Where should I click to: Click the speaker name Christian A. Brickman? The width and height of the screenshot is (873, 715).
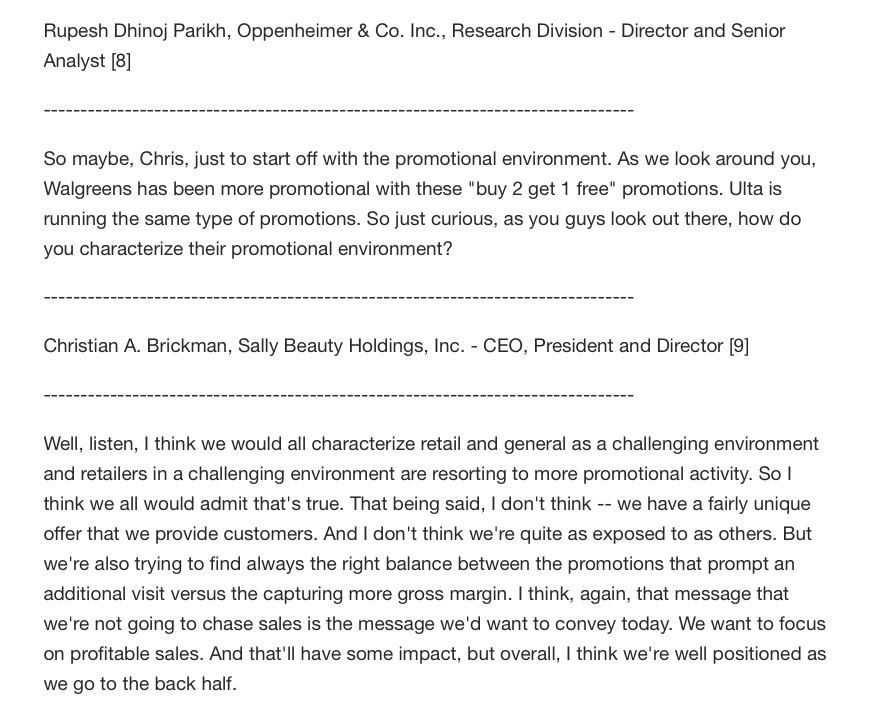(135, 346)
